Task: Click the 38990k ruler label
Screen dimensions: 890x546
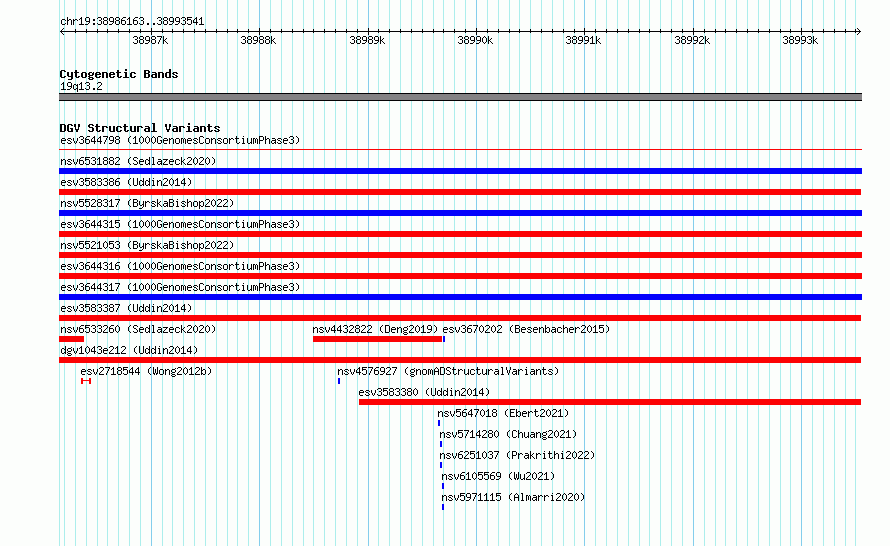Action: (x=475, y=40)
